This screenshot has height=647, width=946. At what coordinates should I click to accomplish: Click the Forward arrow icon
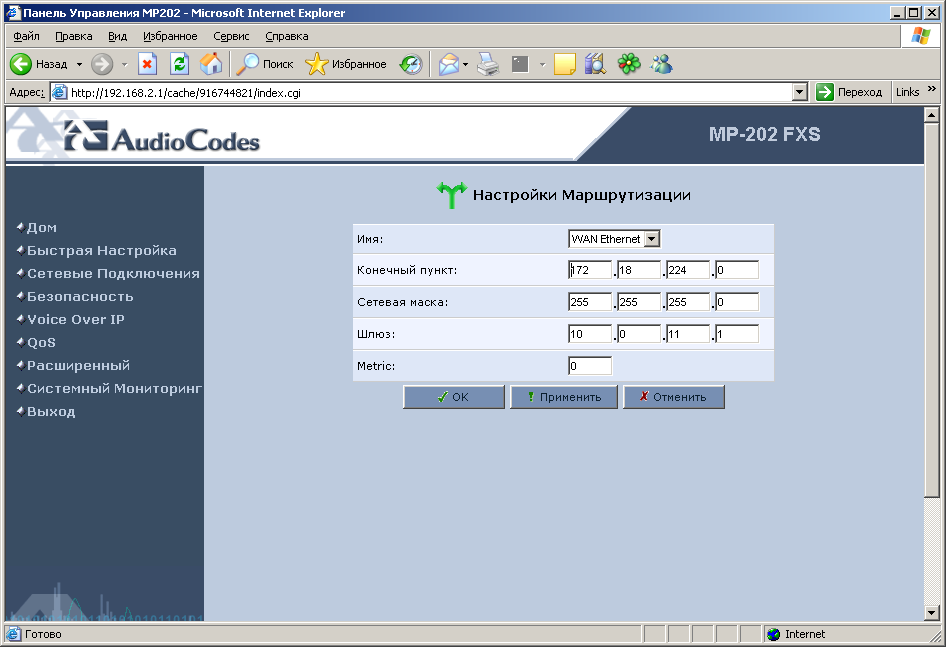coord(102,64)
